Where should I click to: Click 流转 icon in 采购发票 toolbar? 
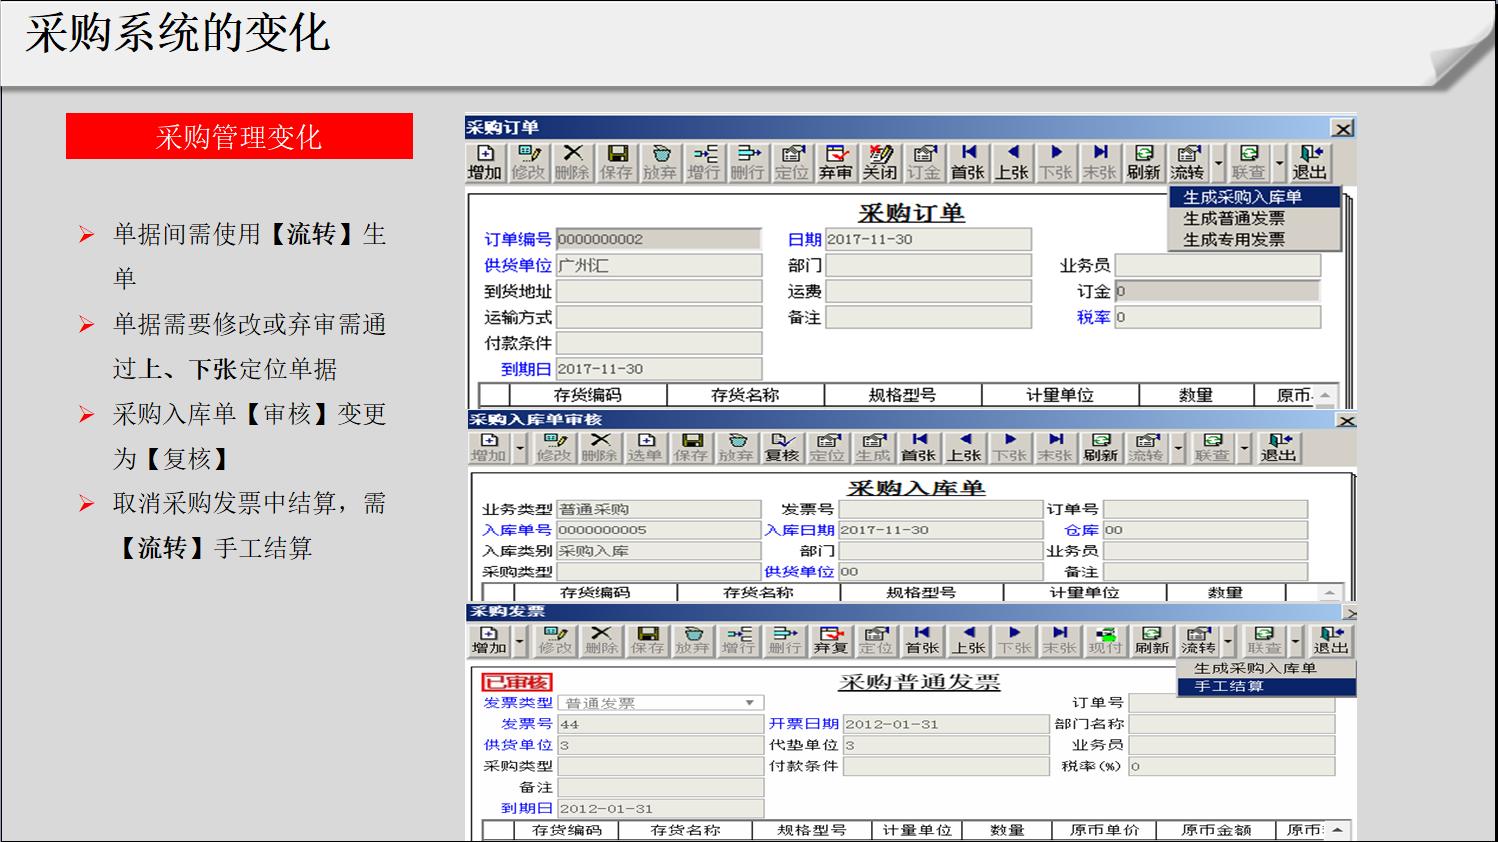[x=1197, y=640]
